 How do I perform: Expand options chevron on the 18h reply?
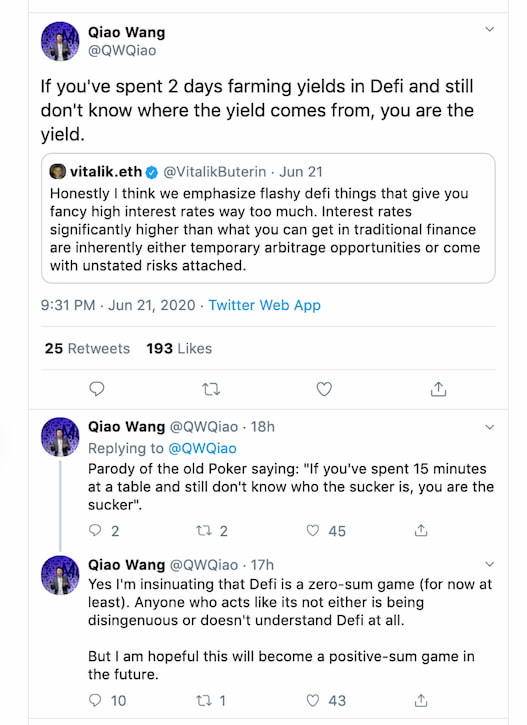pos(490,427)
